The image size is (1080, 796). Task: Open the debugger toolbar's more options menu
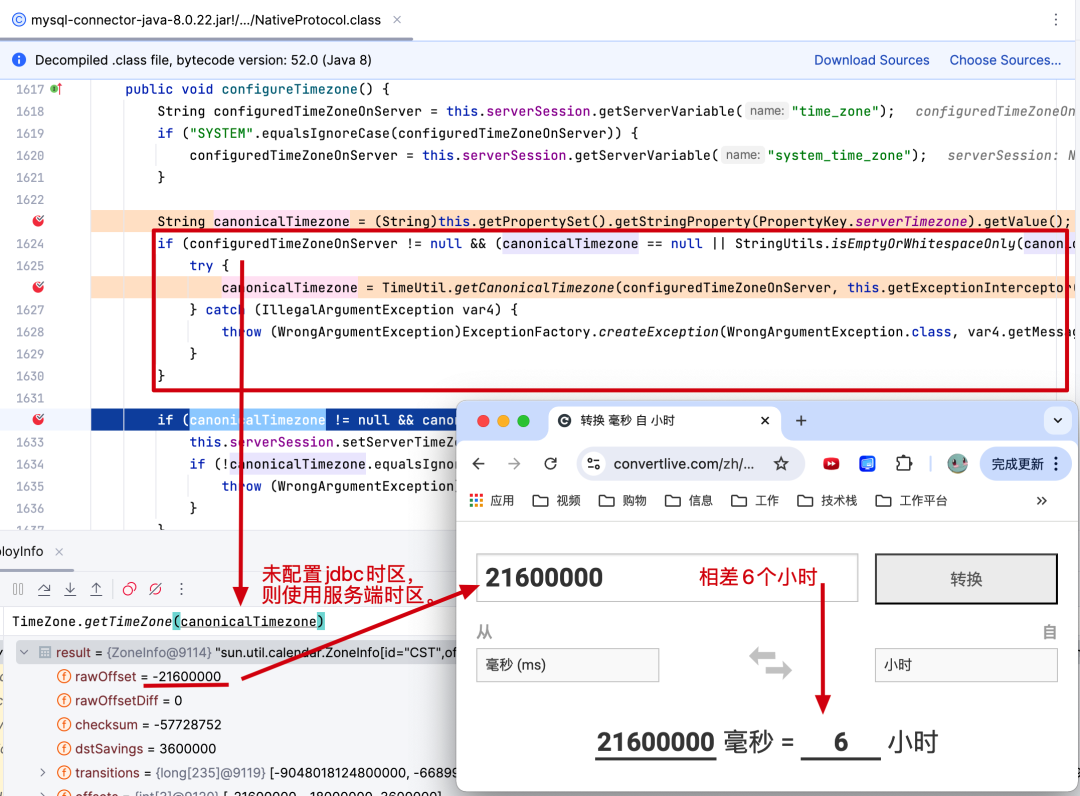coord(181,589)
